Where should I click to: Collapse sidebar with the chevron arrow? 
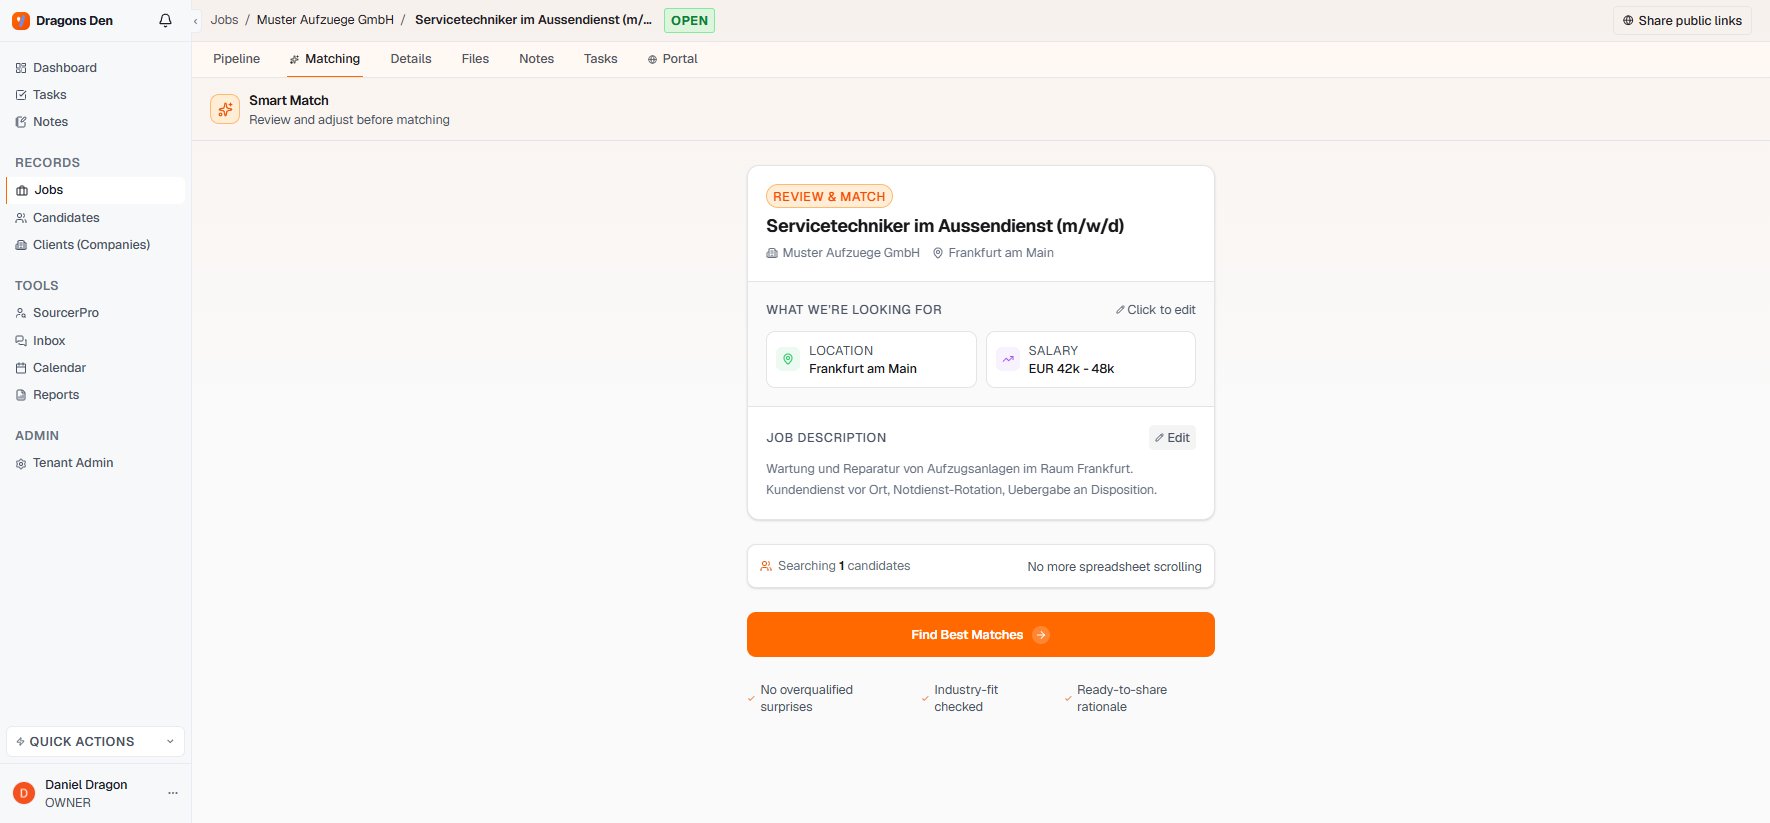195,21
